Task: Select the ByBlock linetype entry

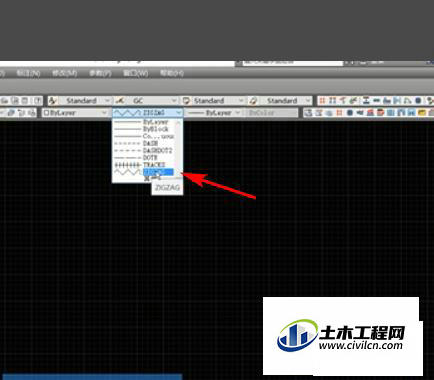Action: point(145,129)
